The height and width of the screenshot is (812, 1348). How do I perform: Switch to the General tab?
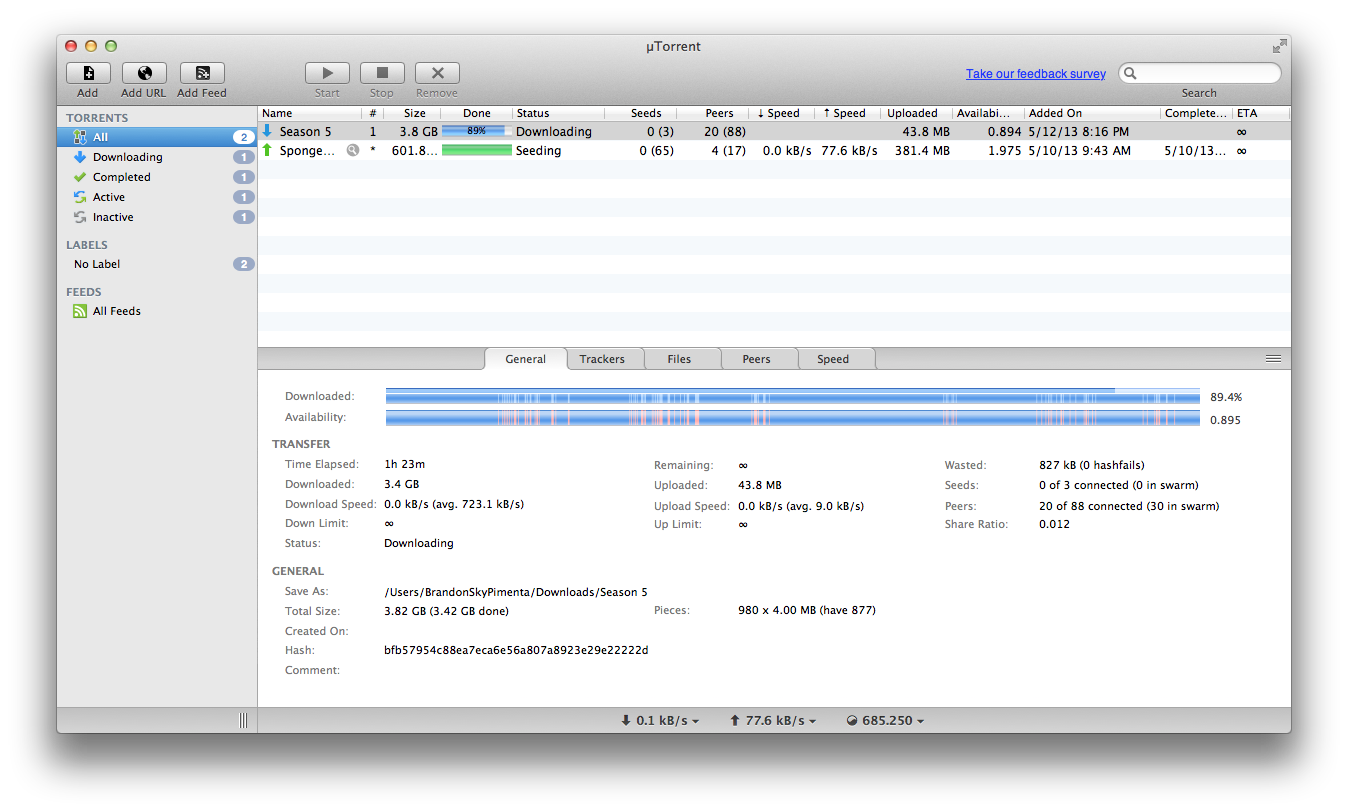point(525,359)
